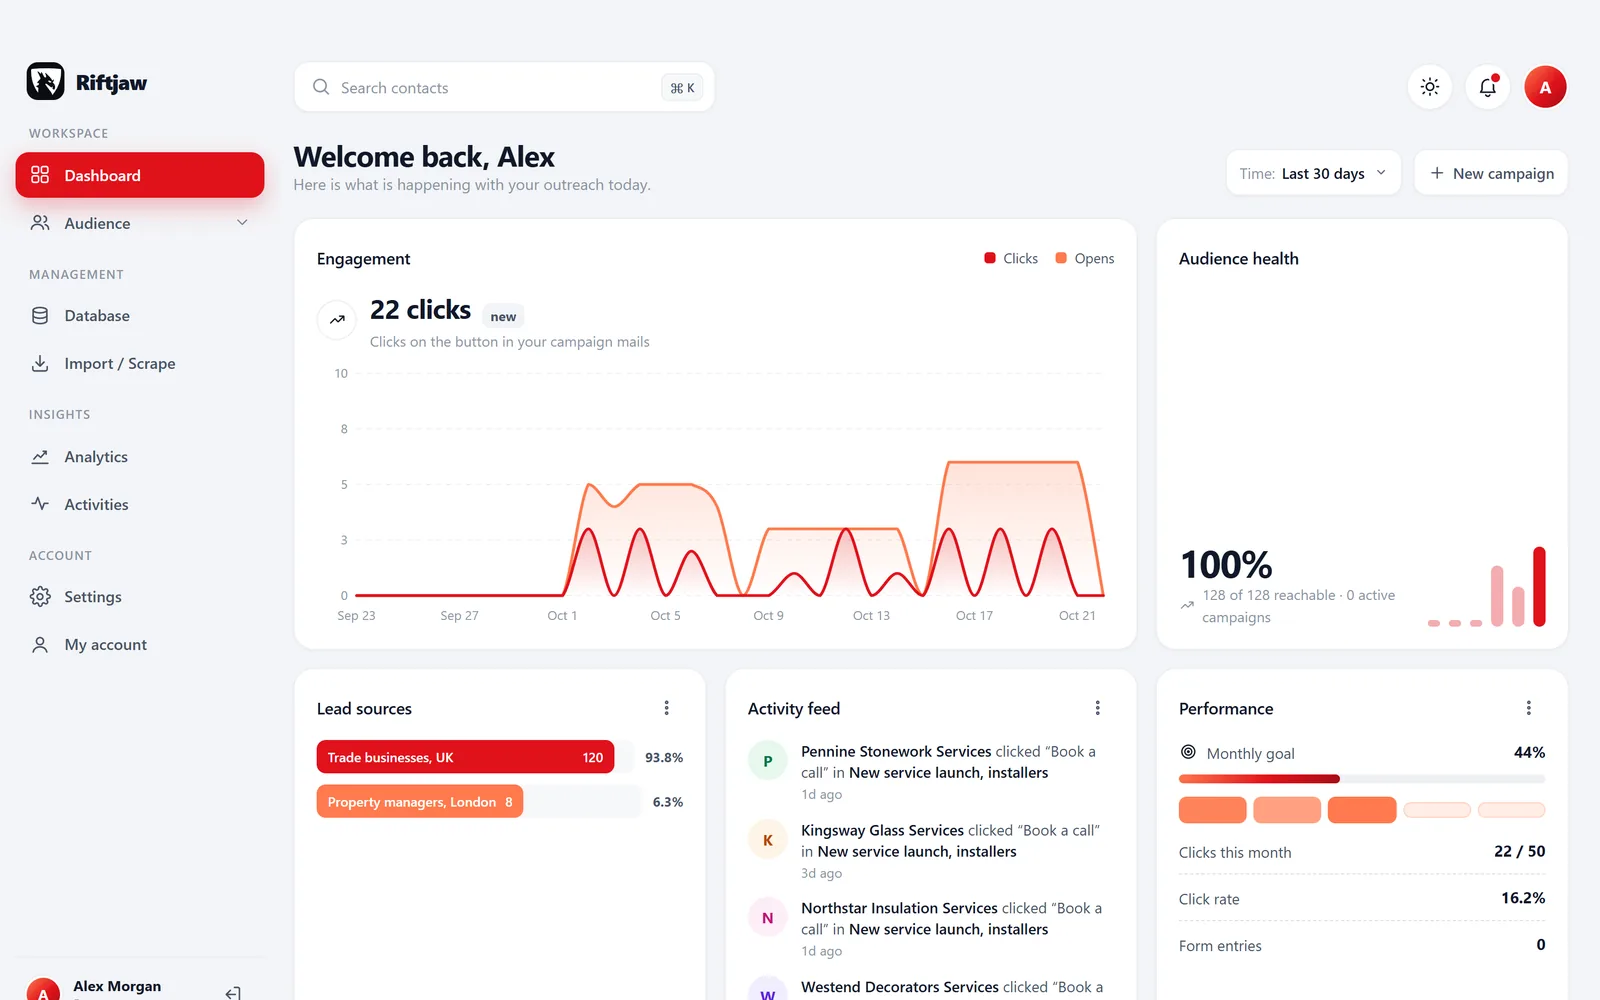Click the Monthly goal target icon

(1188, 752)
